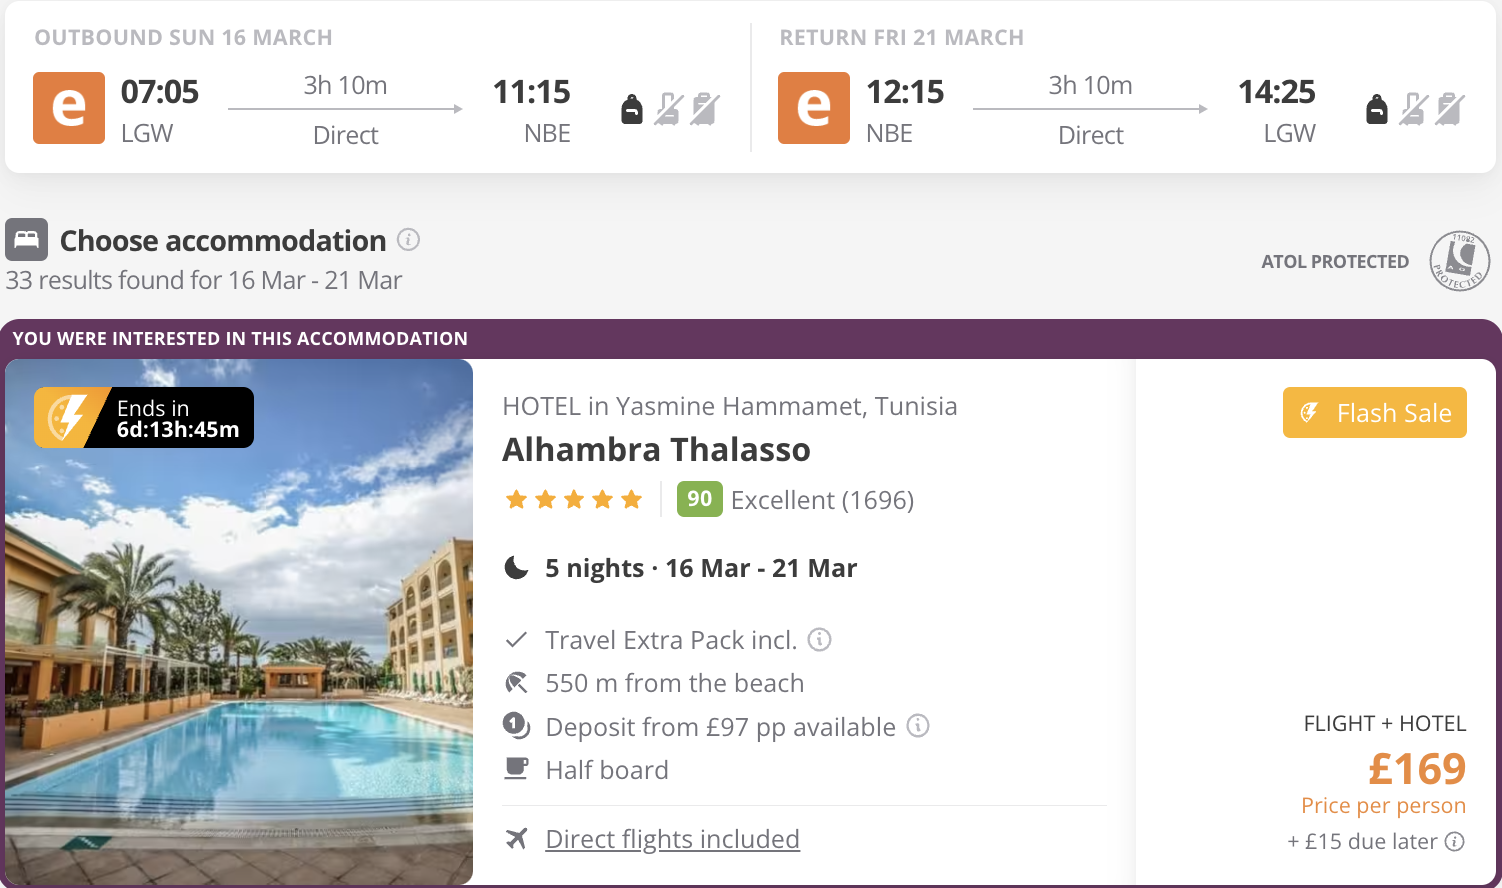Open the hotel pool photo thumbnail
Viewport: 1502px width, 888px height.
coord(239,622)
